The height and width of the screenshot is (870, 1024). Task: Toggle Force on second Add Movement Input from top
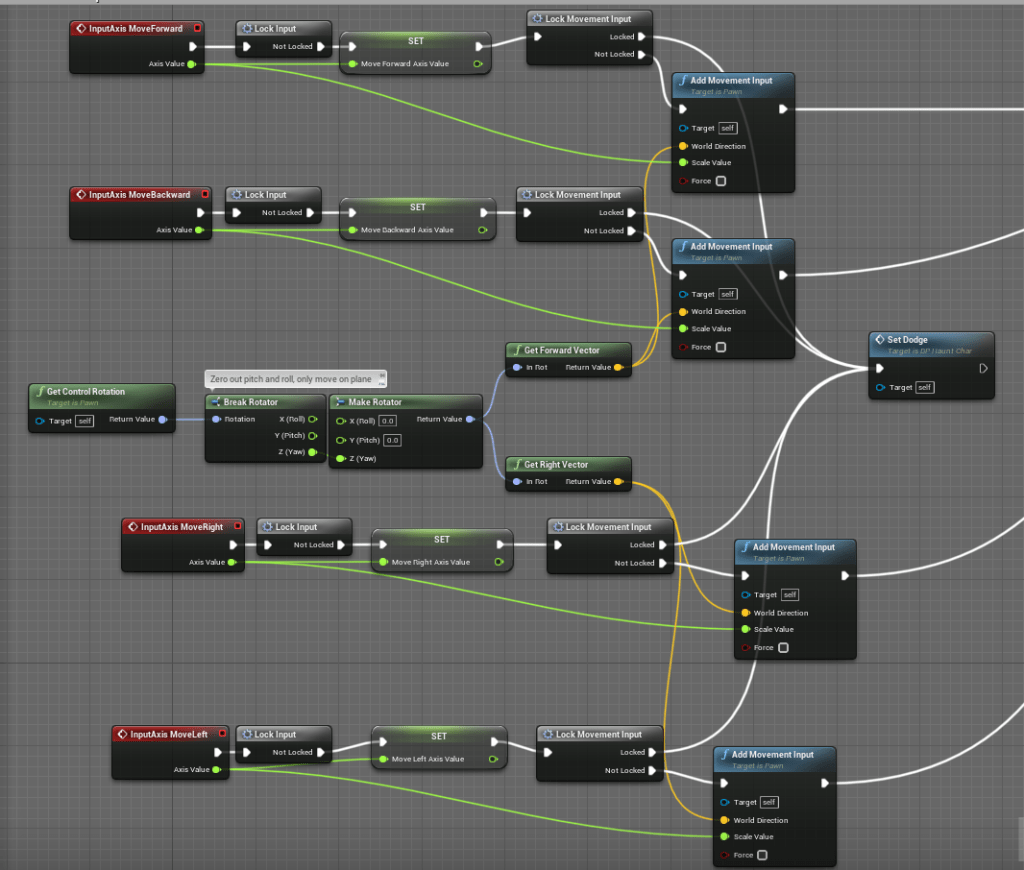click(721, 348)
